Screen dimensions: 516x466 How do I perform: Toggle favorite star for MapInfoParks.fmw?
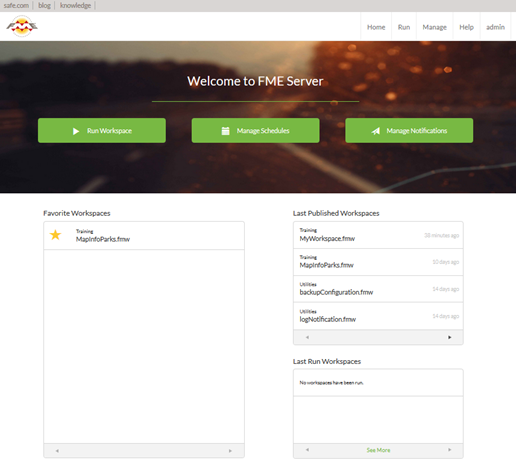tap(55, 235)
